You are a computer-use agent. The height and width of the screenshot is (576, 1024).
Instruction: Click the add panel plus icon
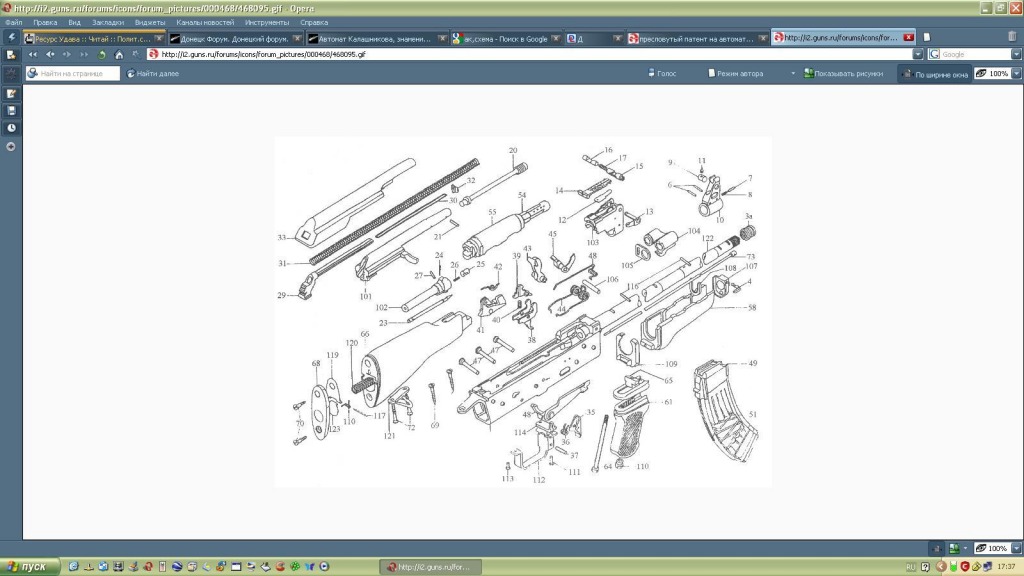point(11,146)
